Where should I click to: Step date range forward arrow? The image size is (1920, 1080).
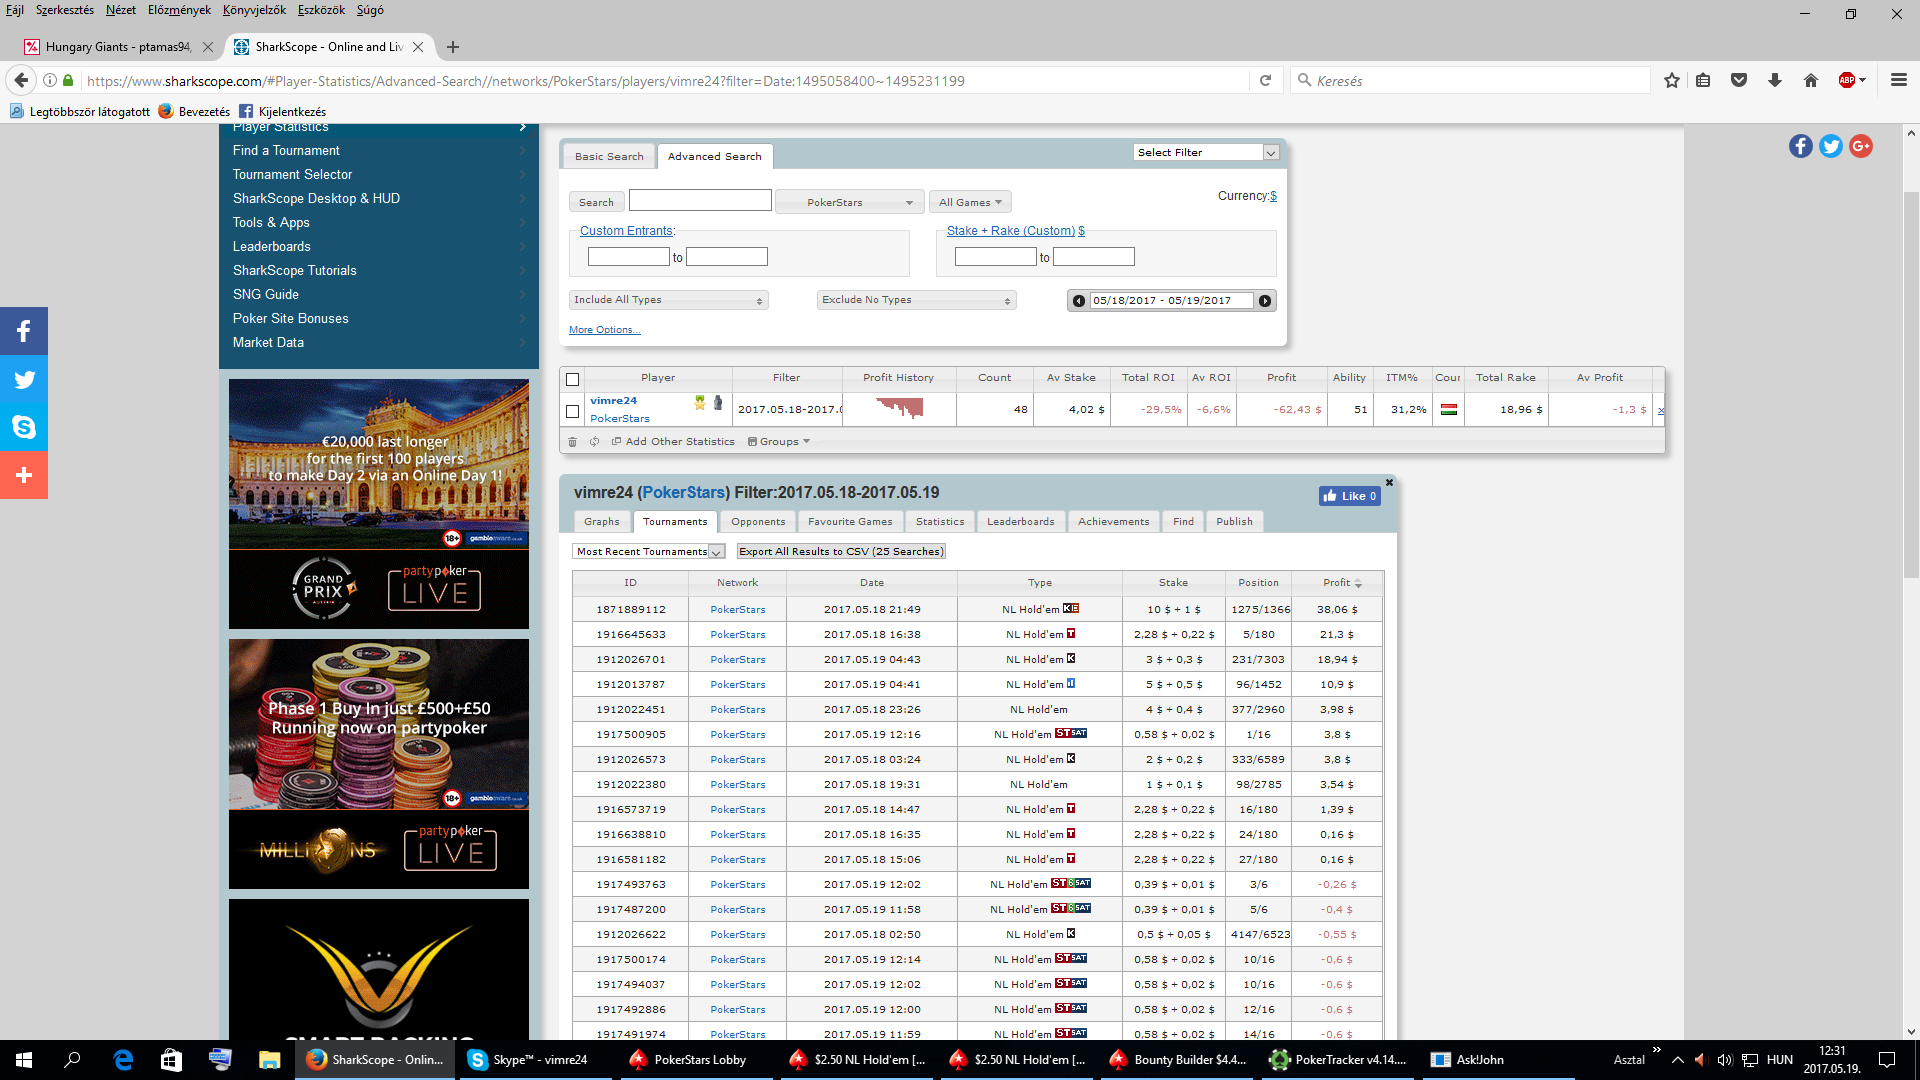1265,301
